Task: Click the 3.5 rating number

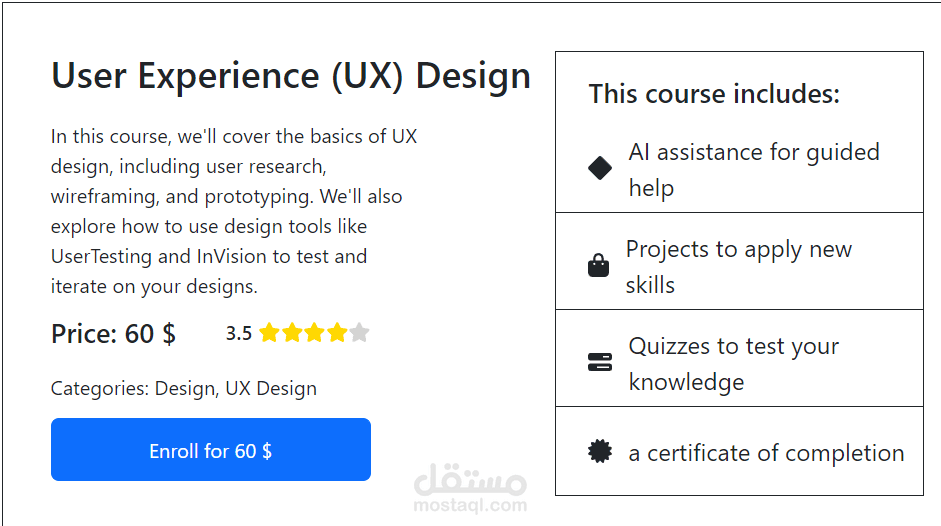Action: 239,334
